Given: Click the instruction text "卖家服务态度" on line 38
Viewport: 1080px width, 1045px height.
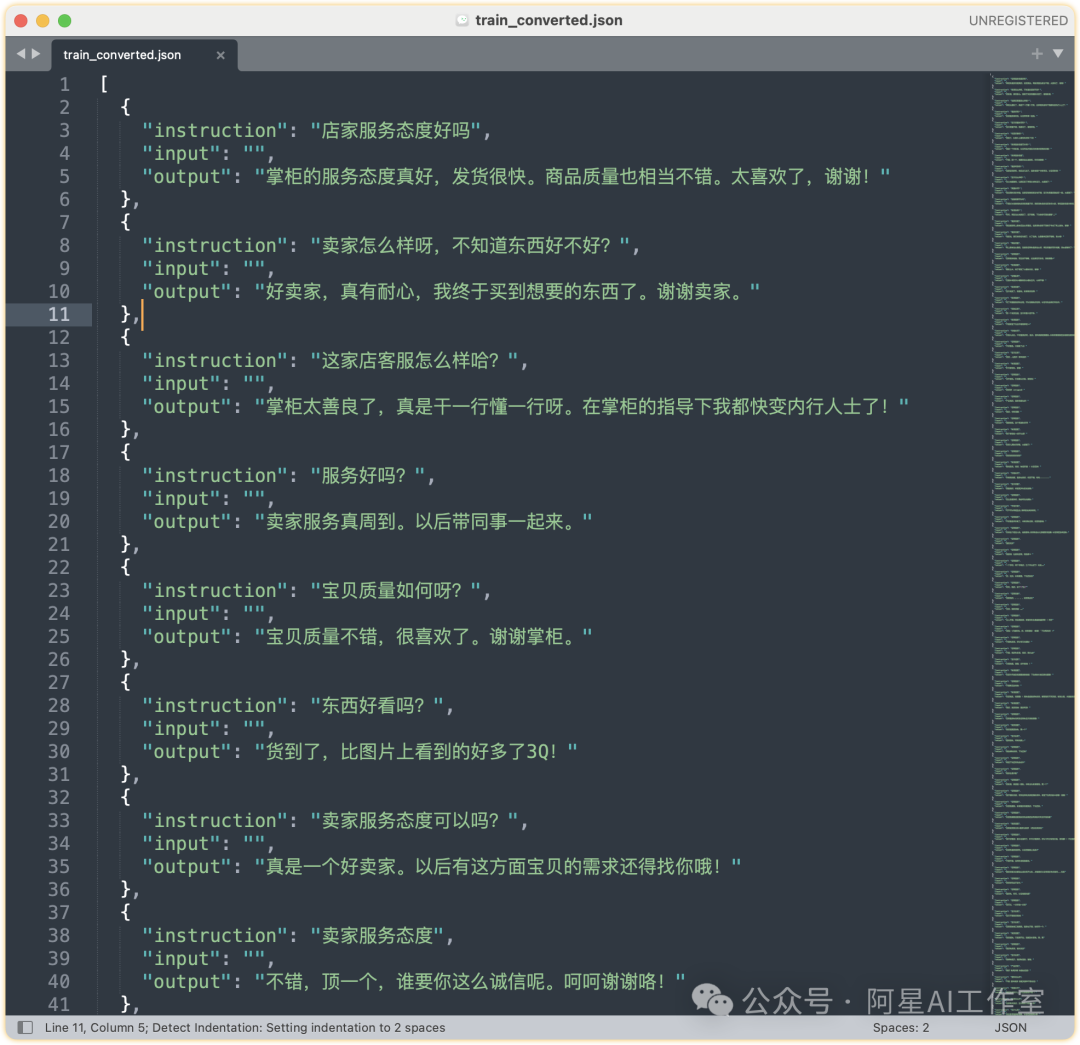Looking at the screenshot, I should pos(377,935).
